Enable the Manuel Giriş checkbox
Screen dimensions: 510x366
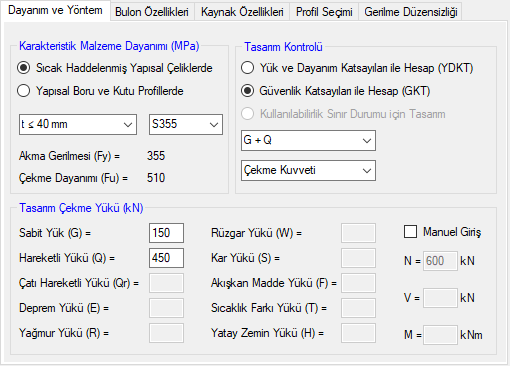click(x=442, y=232)
